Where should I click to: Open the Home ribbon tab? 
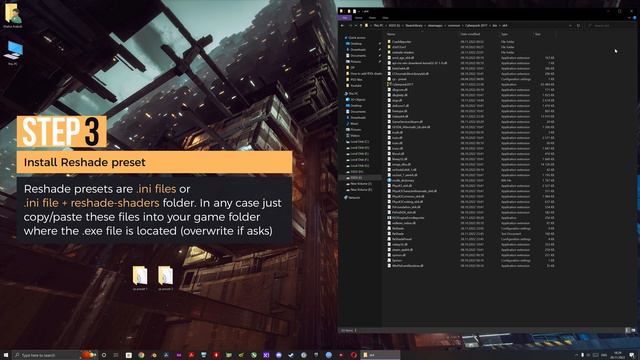click(359, 18)
